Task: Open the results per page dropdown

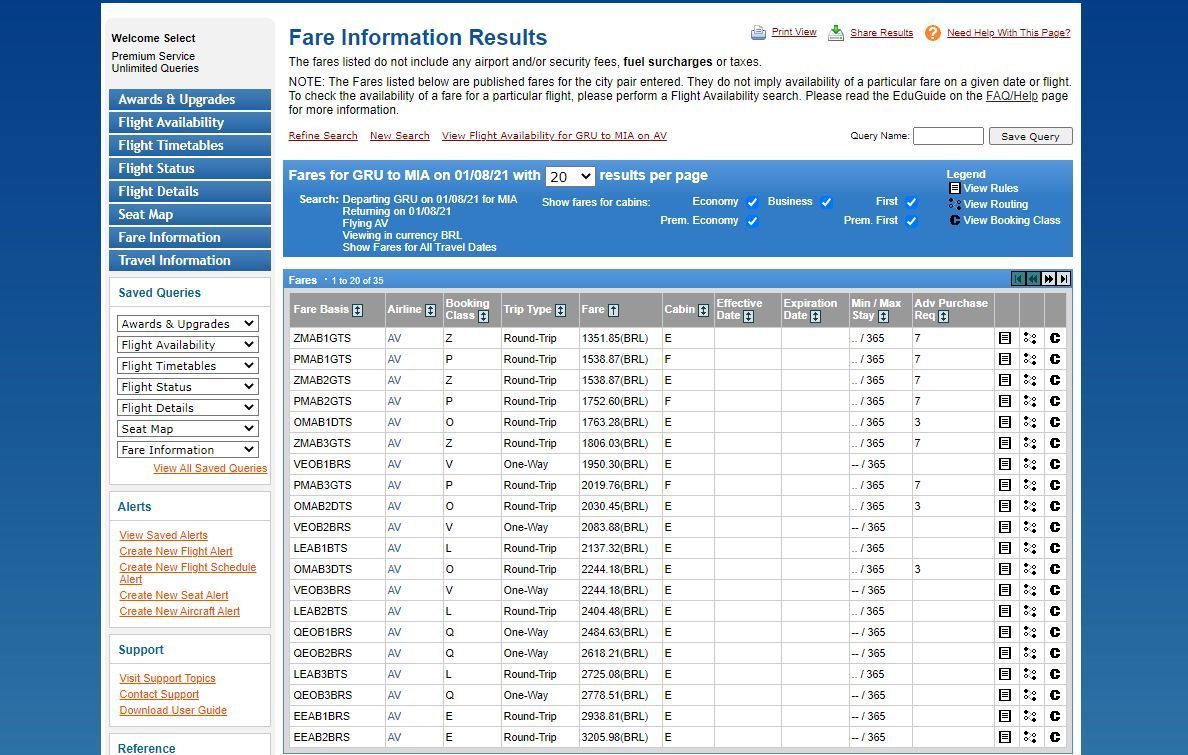Action: pyautogui.click(x=570, y=177)
